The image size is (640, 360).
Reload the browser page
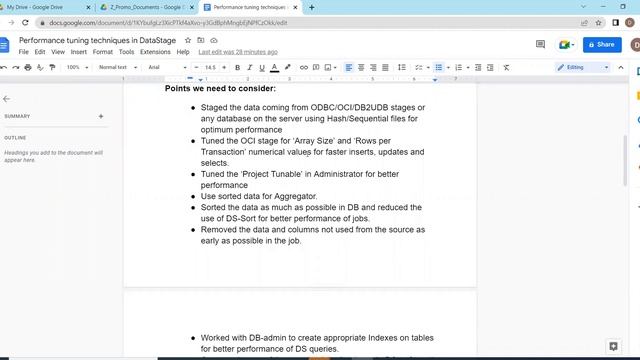25,23
